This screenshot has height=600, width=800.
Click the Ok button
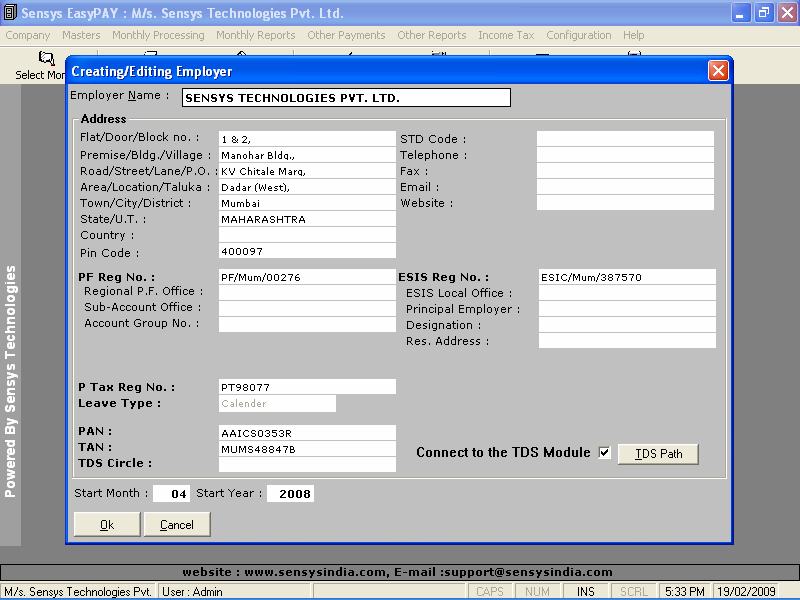(x=107, y=524)
